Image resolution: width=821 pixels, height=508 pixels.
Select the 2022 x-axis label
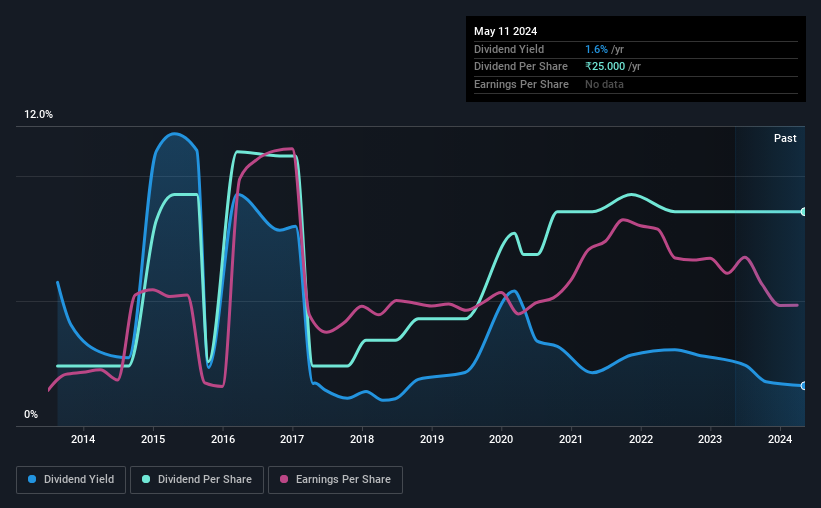tap(640, 439)
